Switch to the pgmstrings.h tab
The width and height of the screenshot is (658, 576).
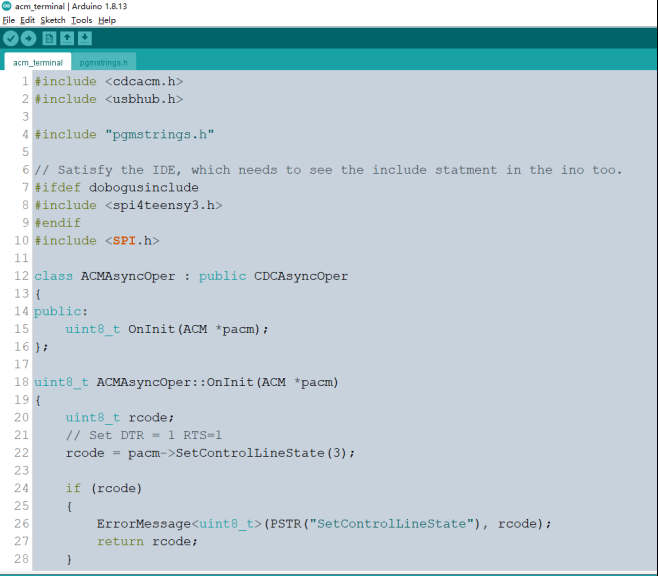tap(104, 62)
